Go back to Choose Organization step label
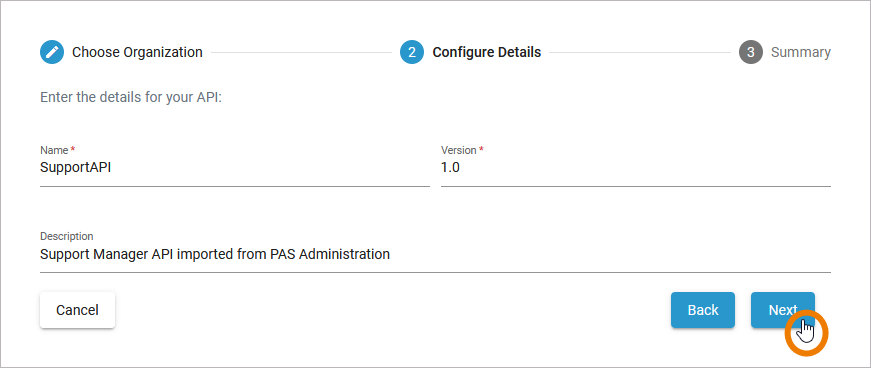Image resolution: width=871 pixels, height=368 pixels. pos(137,53)
